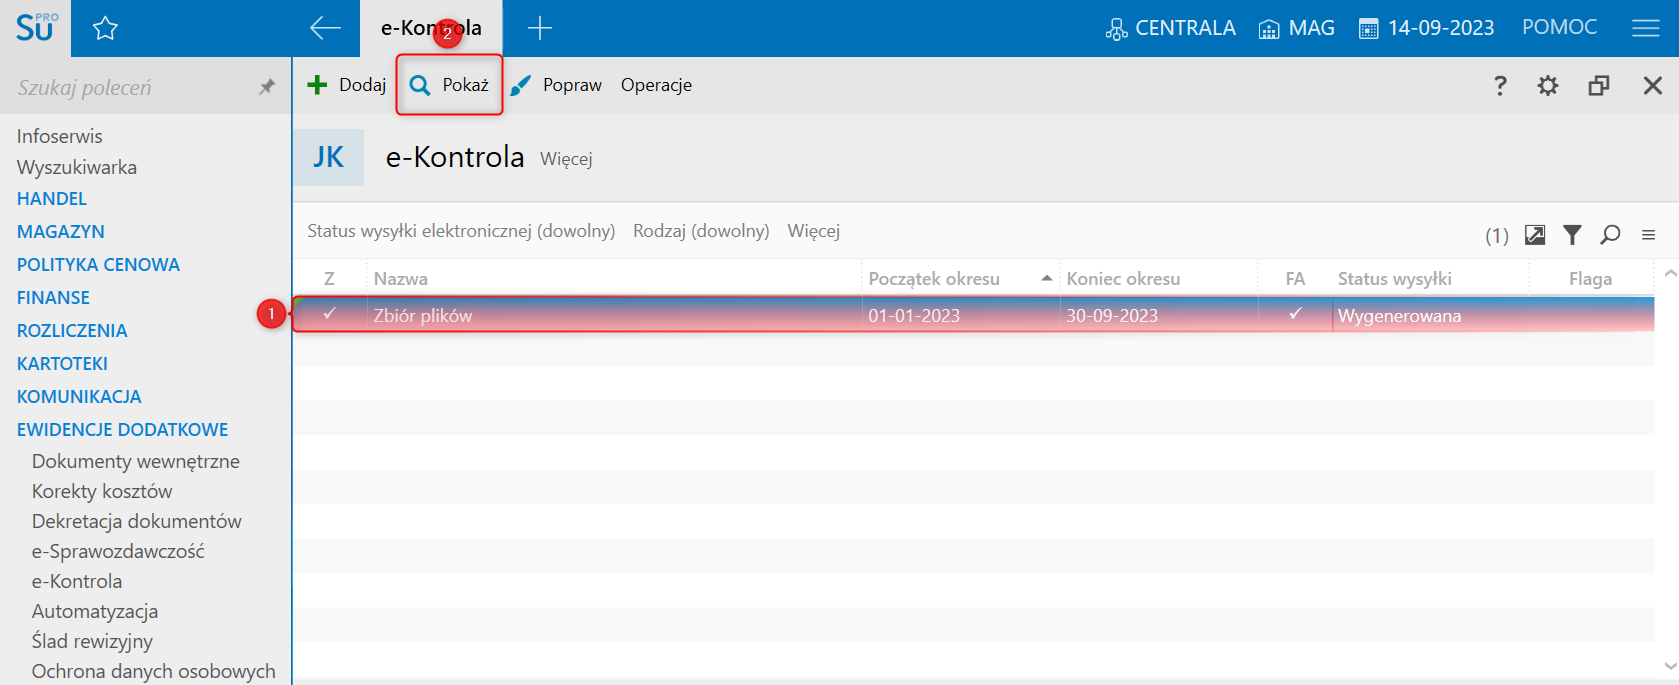Expand Więcej filters in filter bar
1679x685 pixels.
[x=813, y=231]
